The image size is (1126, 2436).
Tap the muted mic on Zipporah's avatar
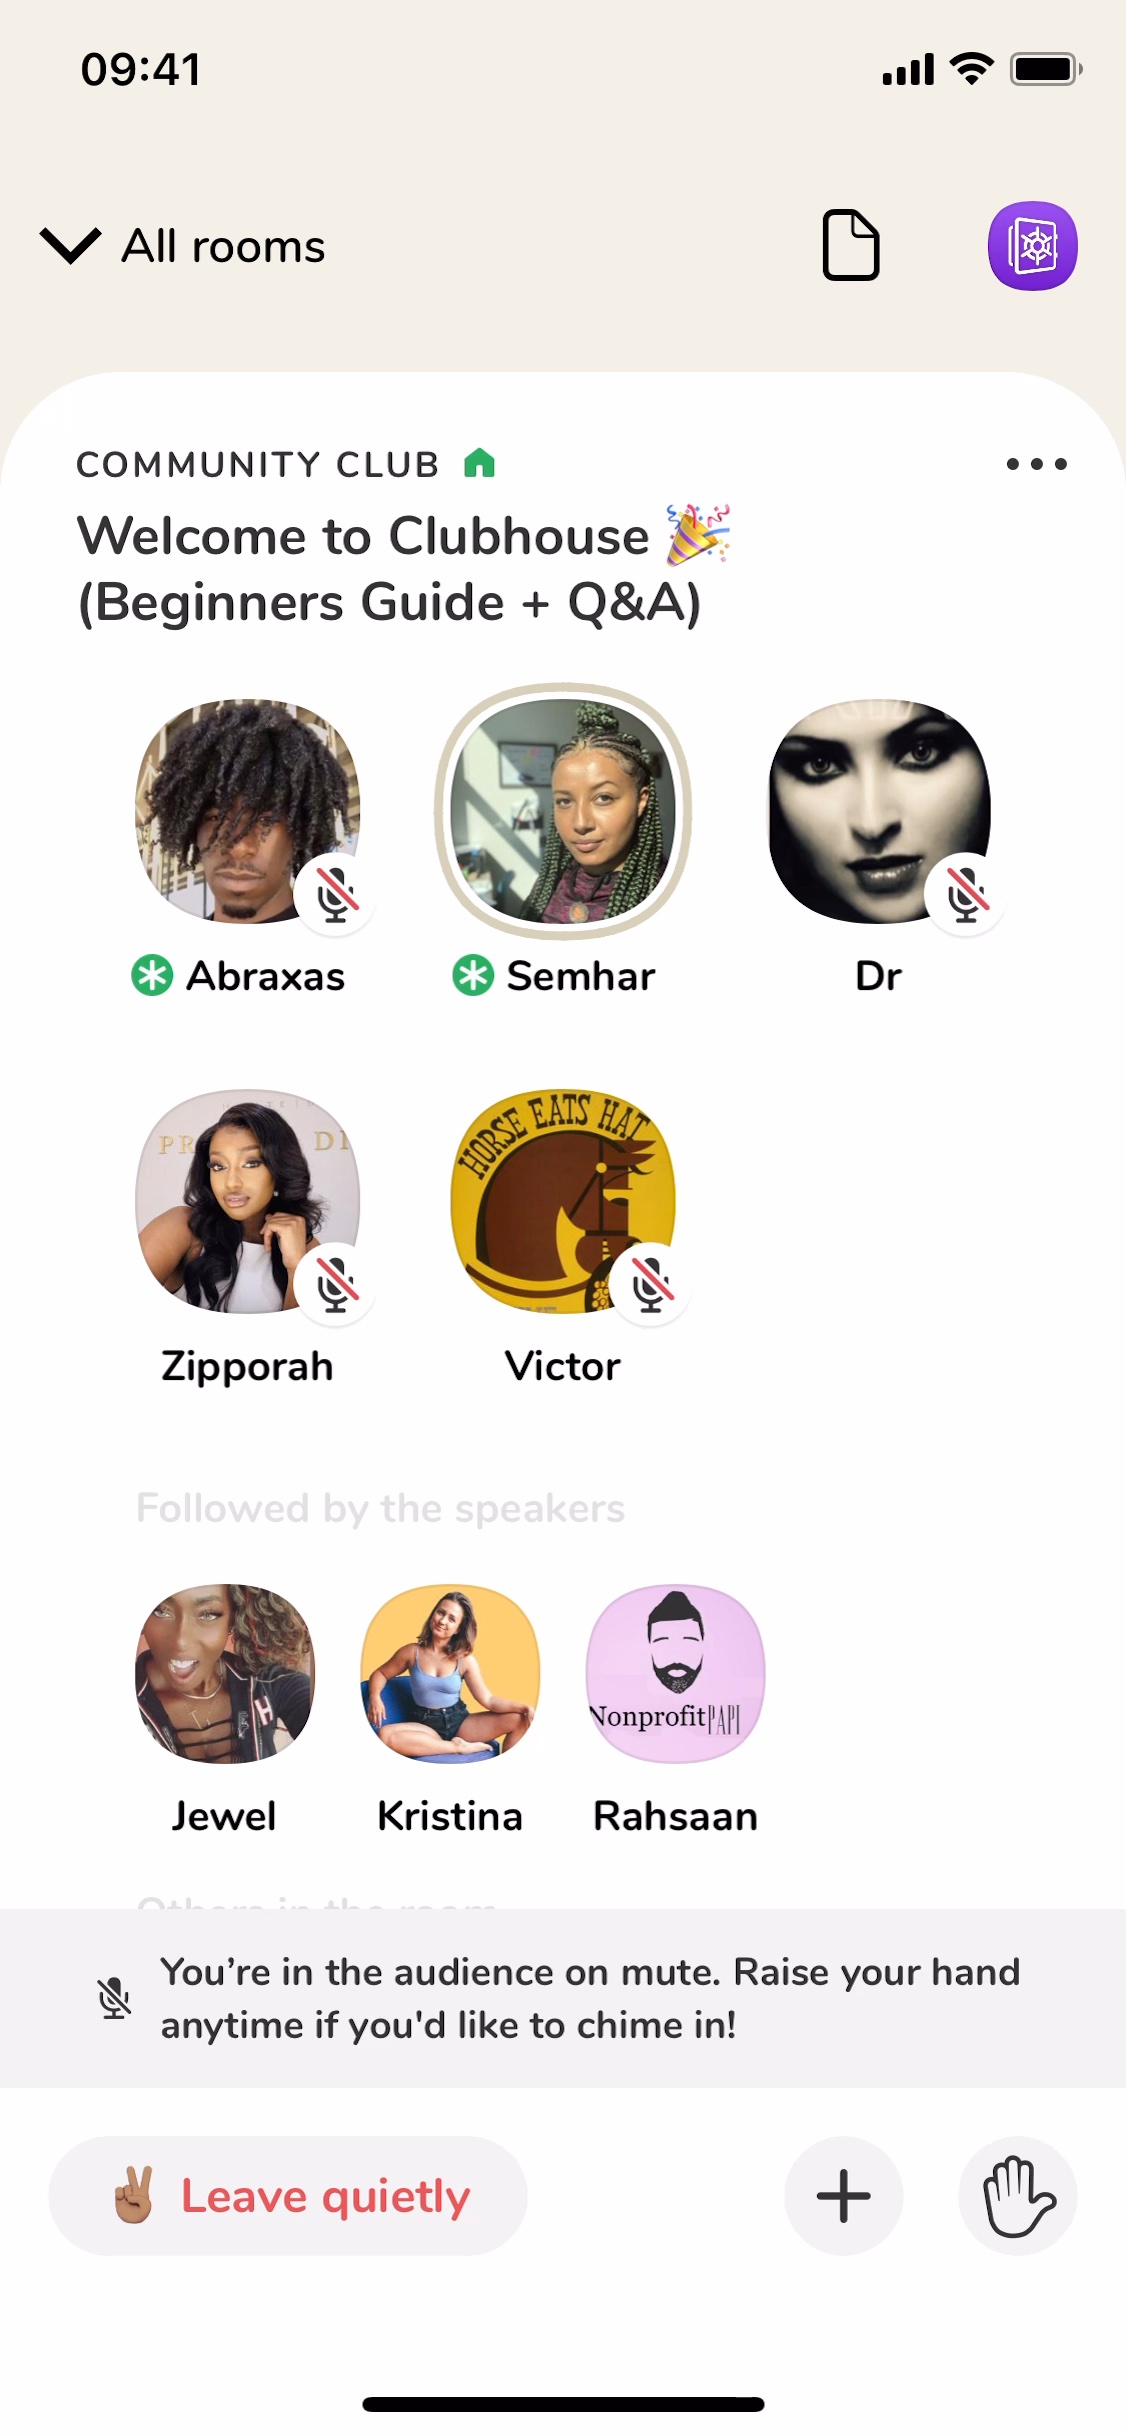(336, 1284)
